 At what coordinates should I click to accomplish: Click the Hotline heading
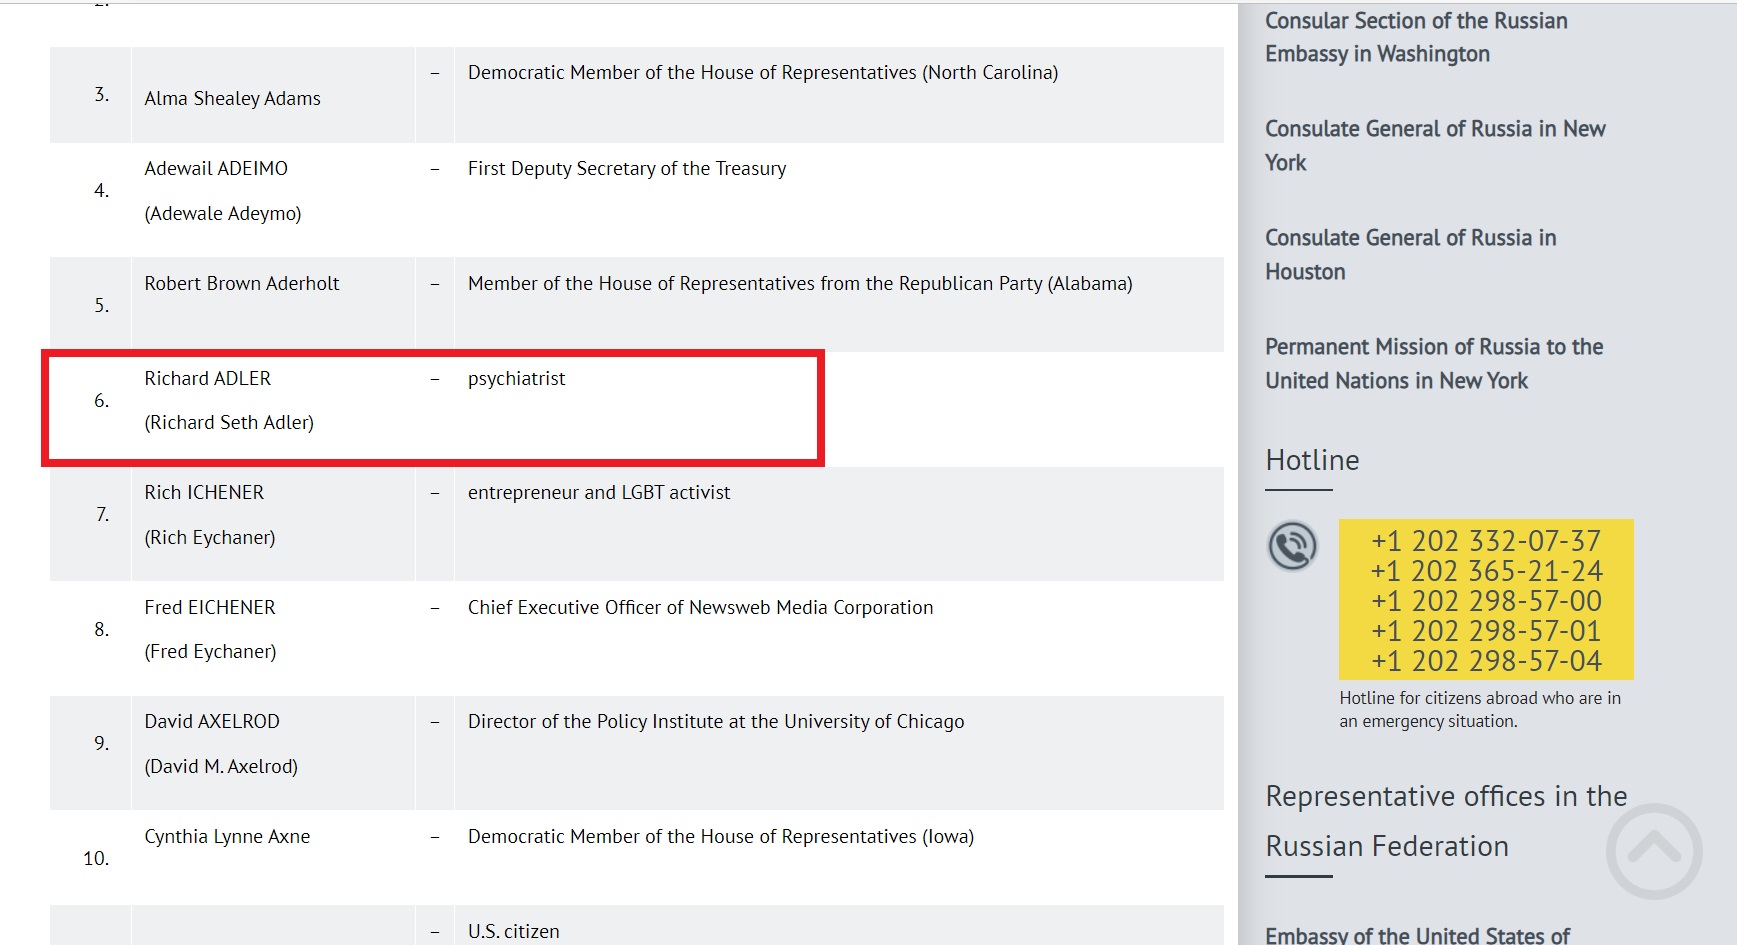tap(1312, 460)
